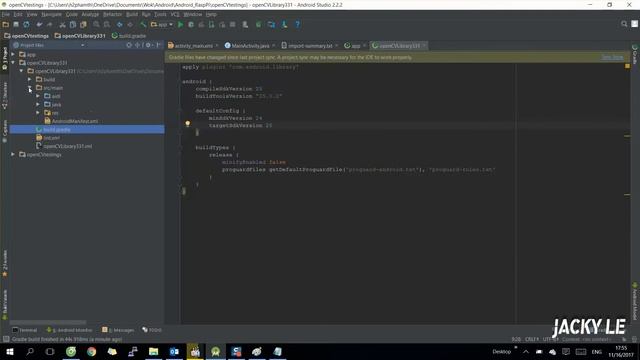Click the Redo arrow icon
The image size is (640, 360).
49,24
